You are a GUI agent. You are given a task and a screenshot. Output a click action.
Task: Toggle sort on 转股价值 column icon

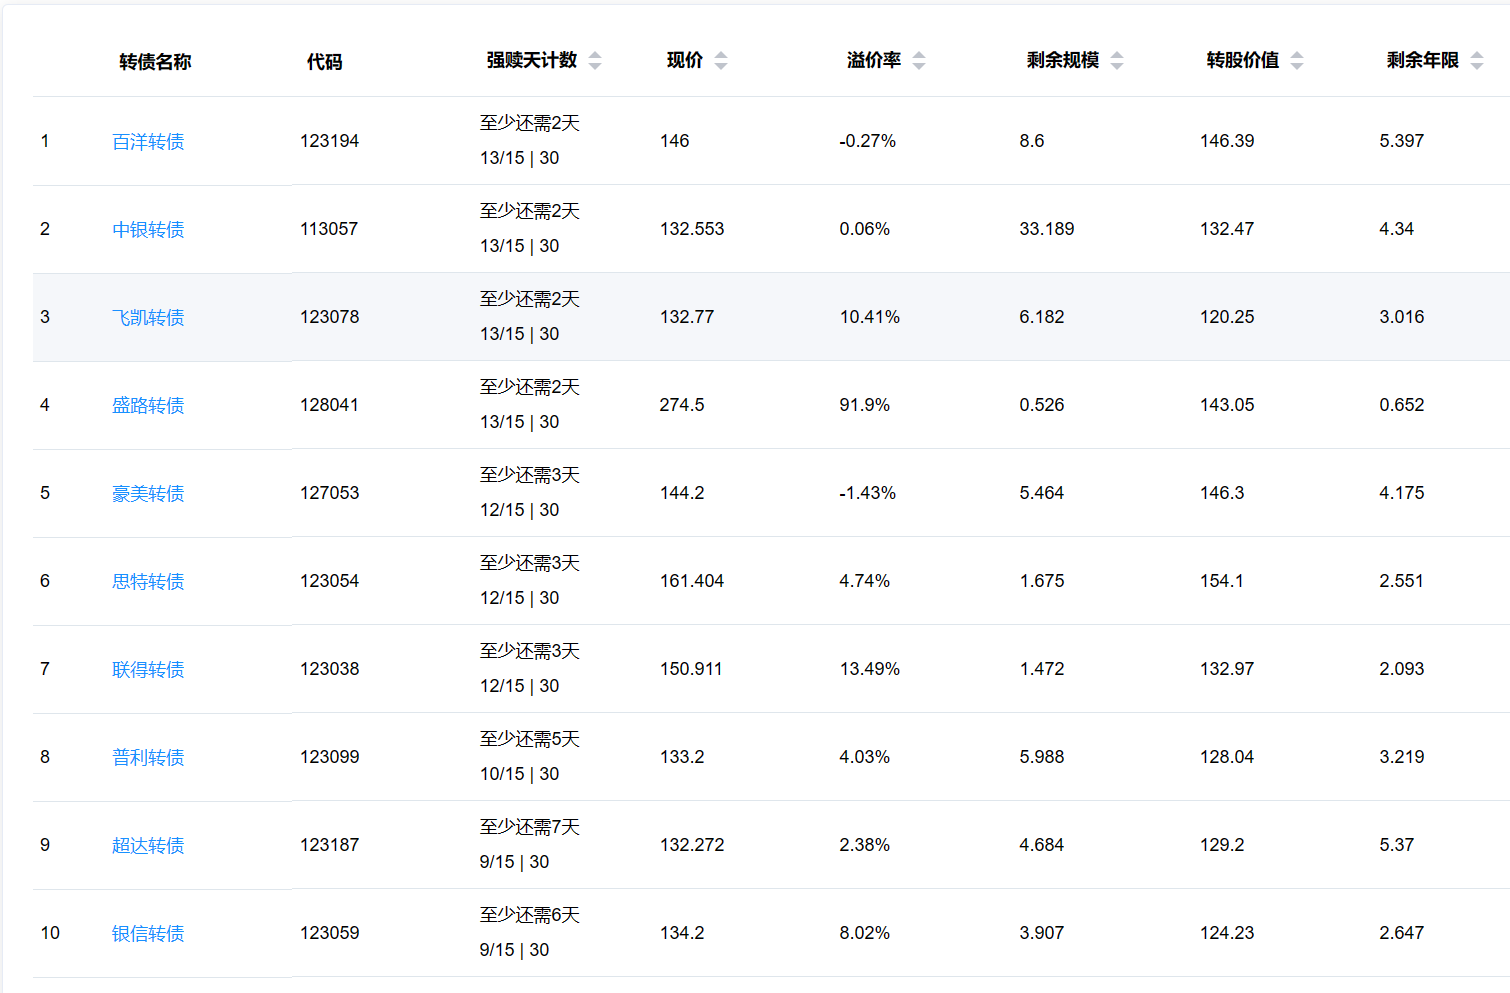coord(1297,61)
